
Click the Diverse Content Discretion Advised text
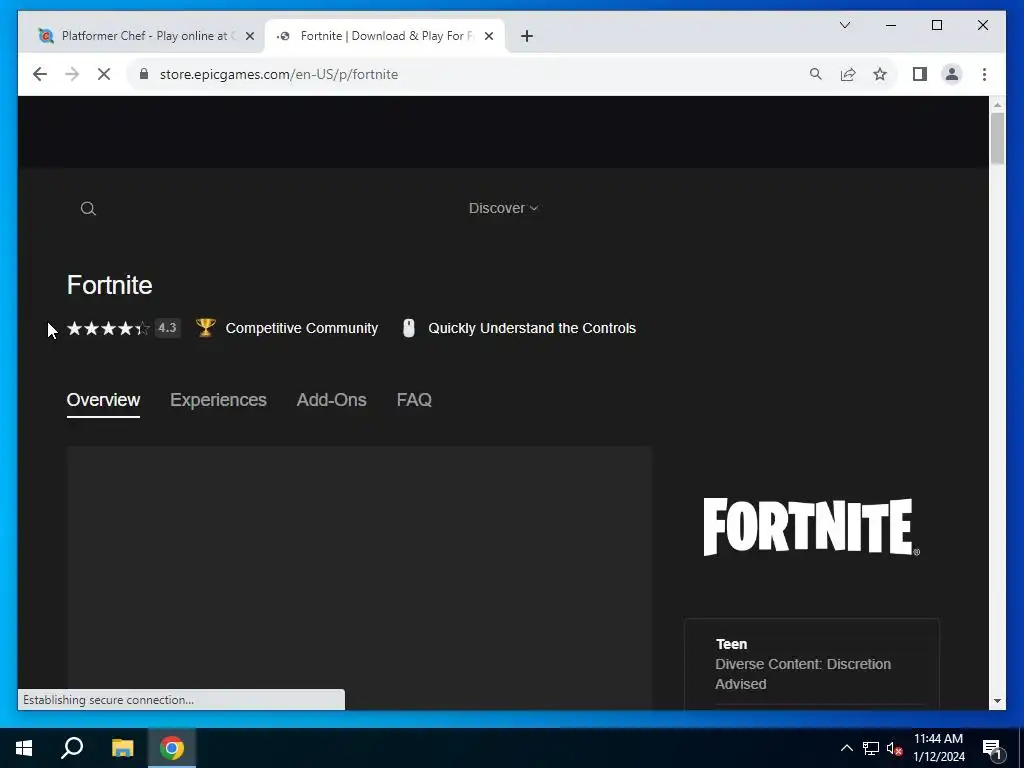point(803,674)
